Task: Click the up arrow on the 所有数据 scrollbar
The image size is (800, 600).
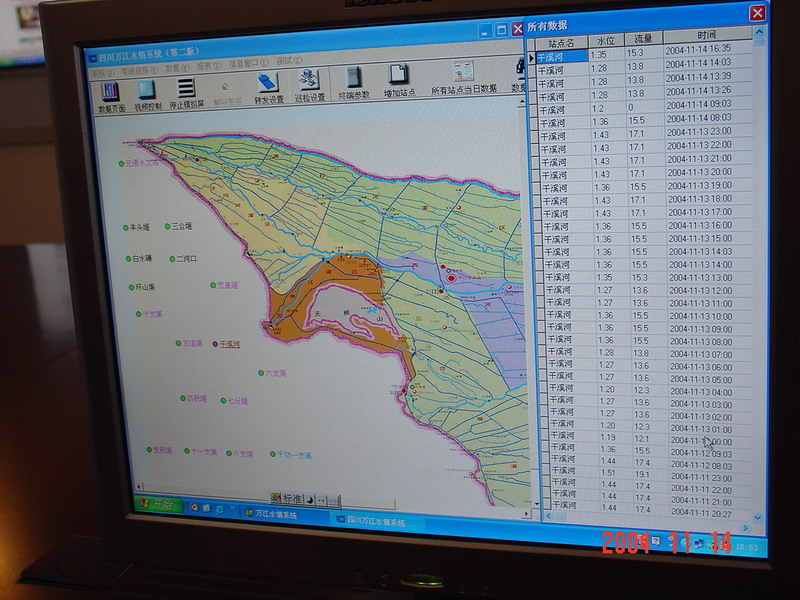Action: (x=759, y=32)
